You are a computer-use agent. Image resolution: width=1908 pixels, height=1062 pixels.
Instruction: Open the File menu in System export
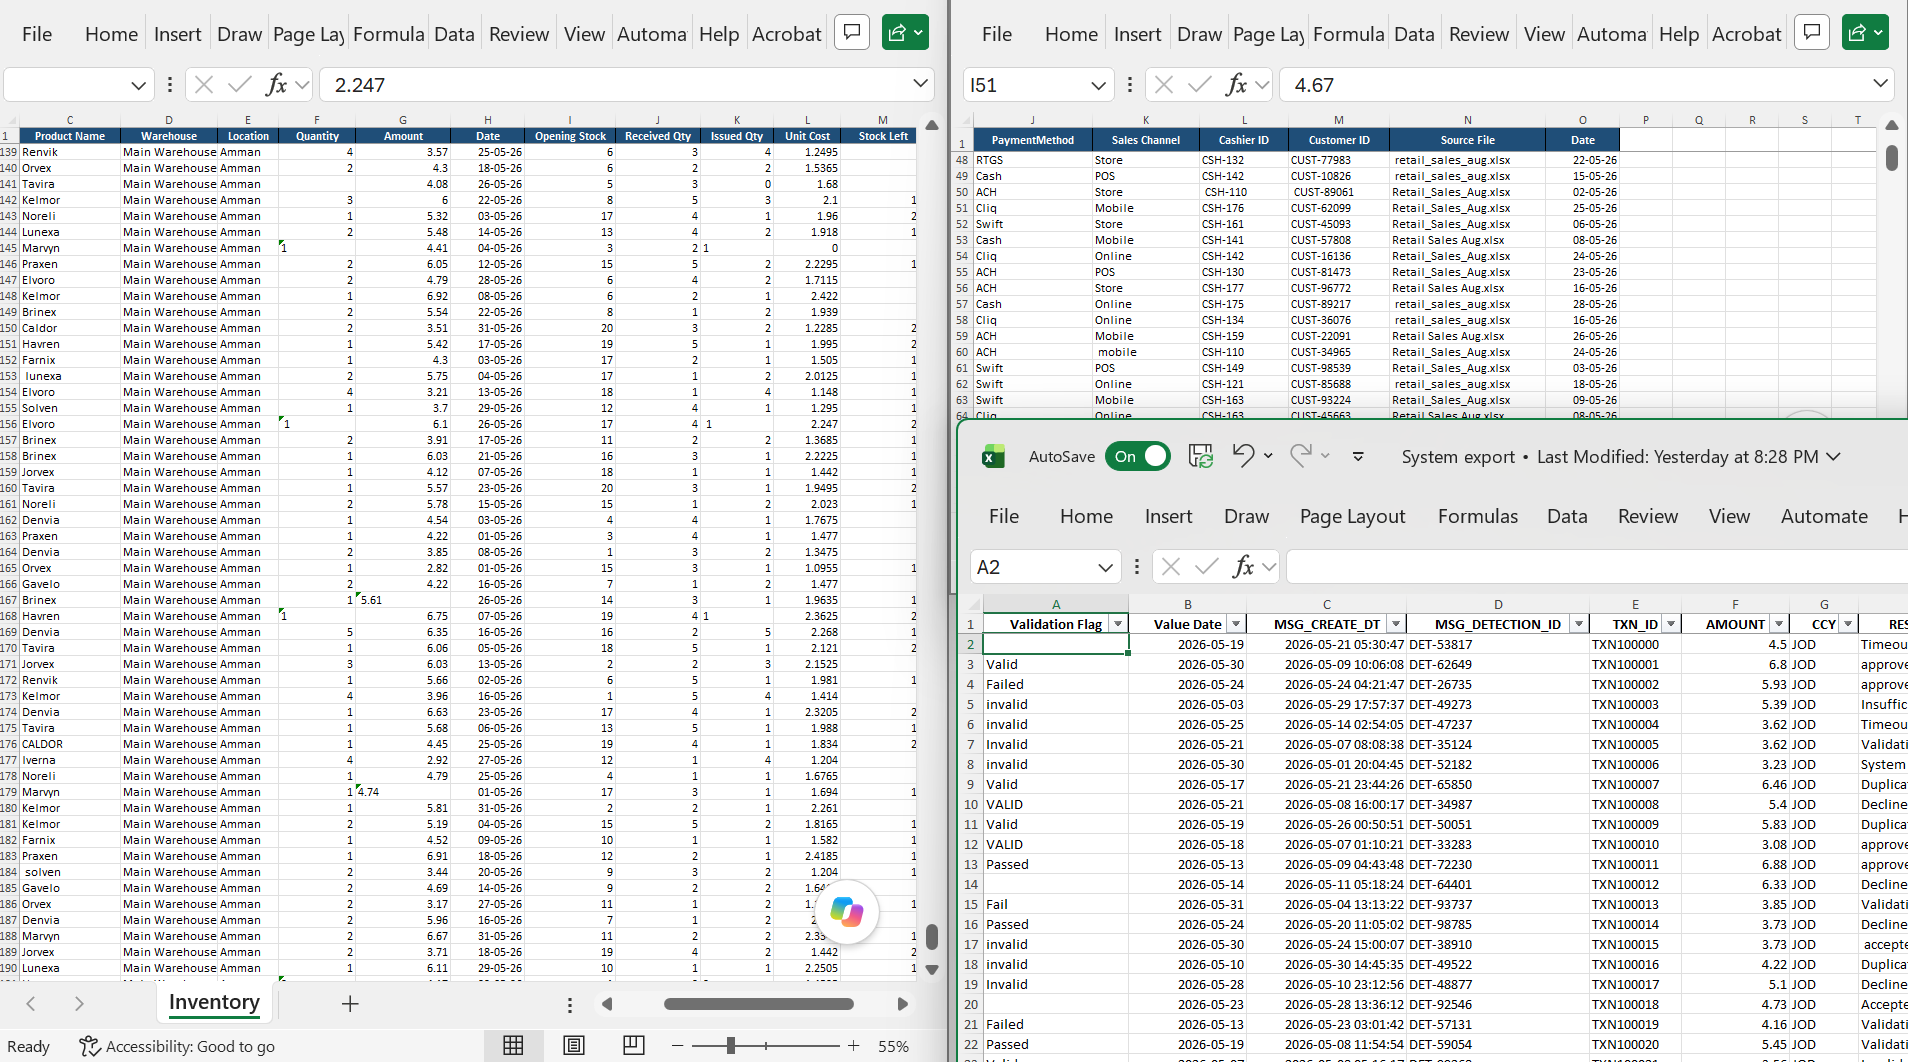[1003, 516]
